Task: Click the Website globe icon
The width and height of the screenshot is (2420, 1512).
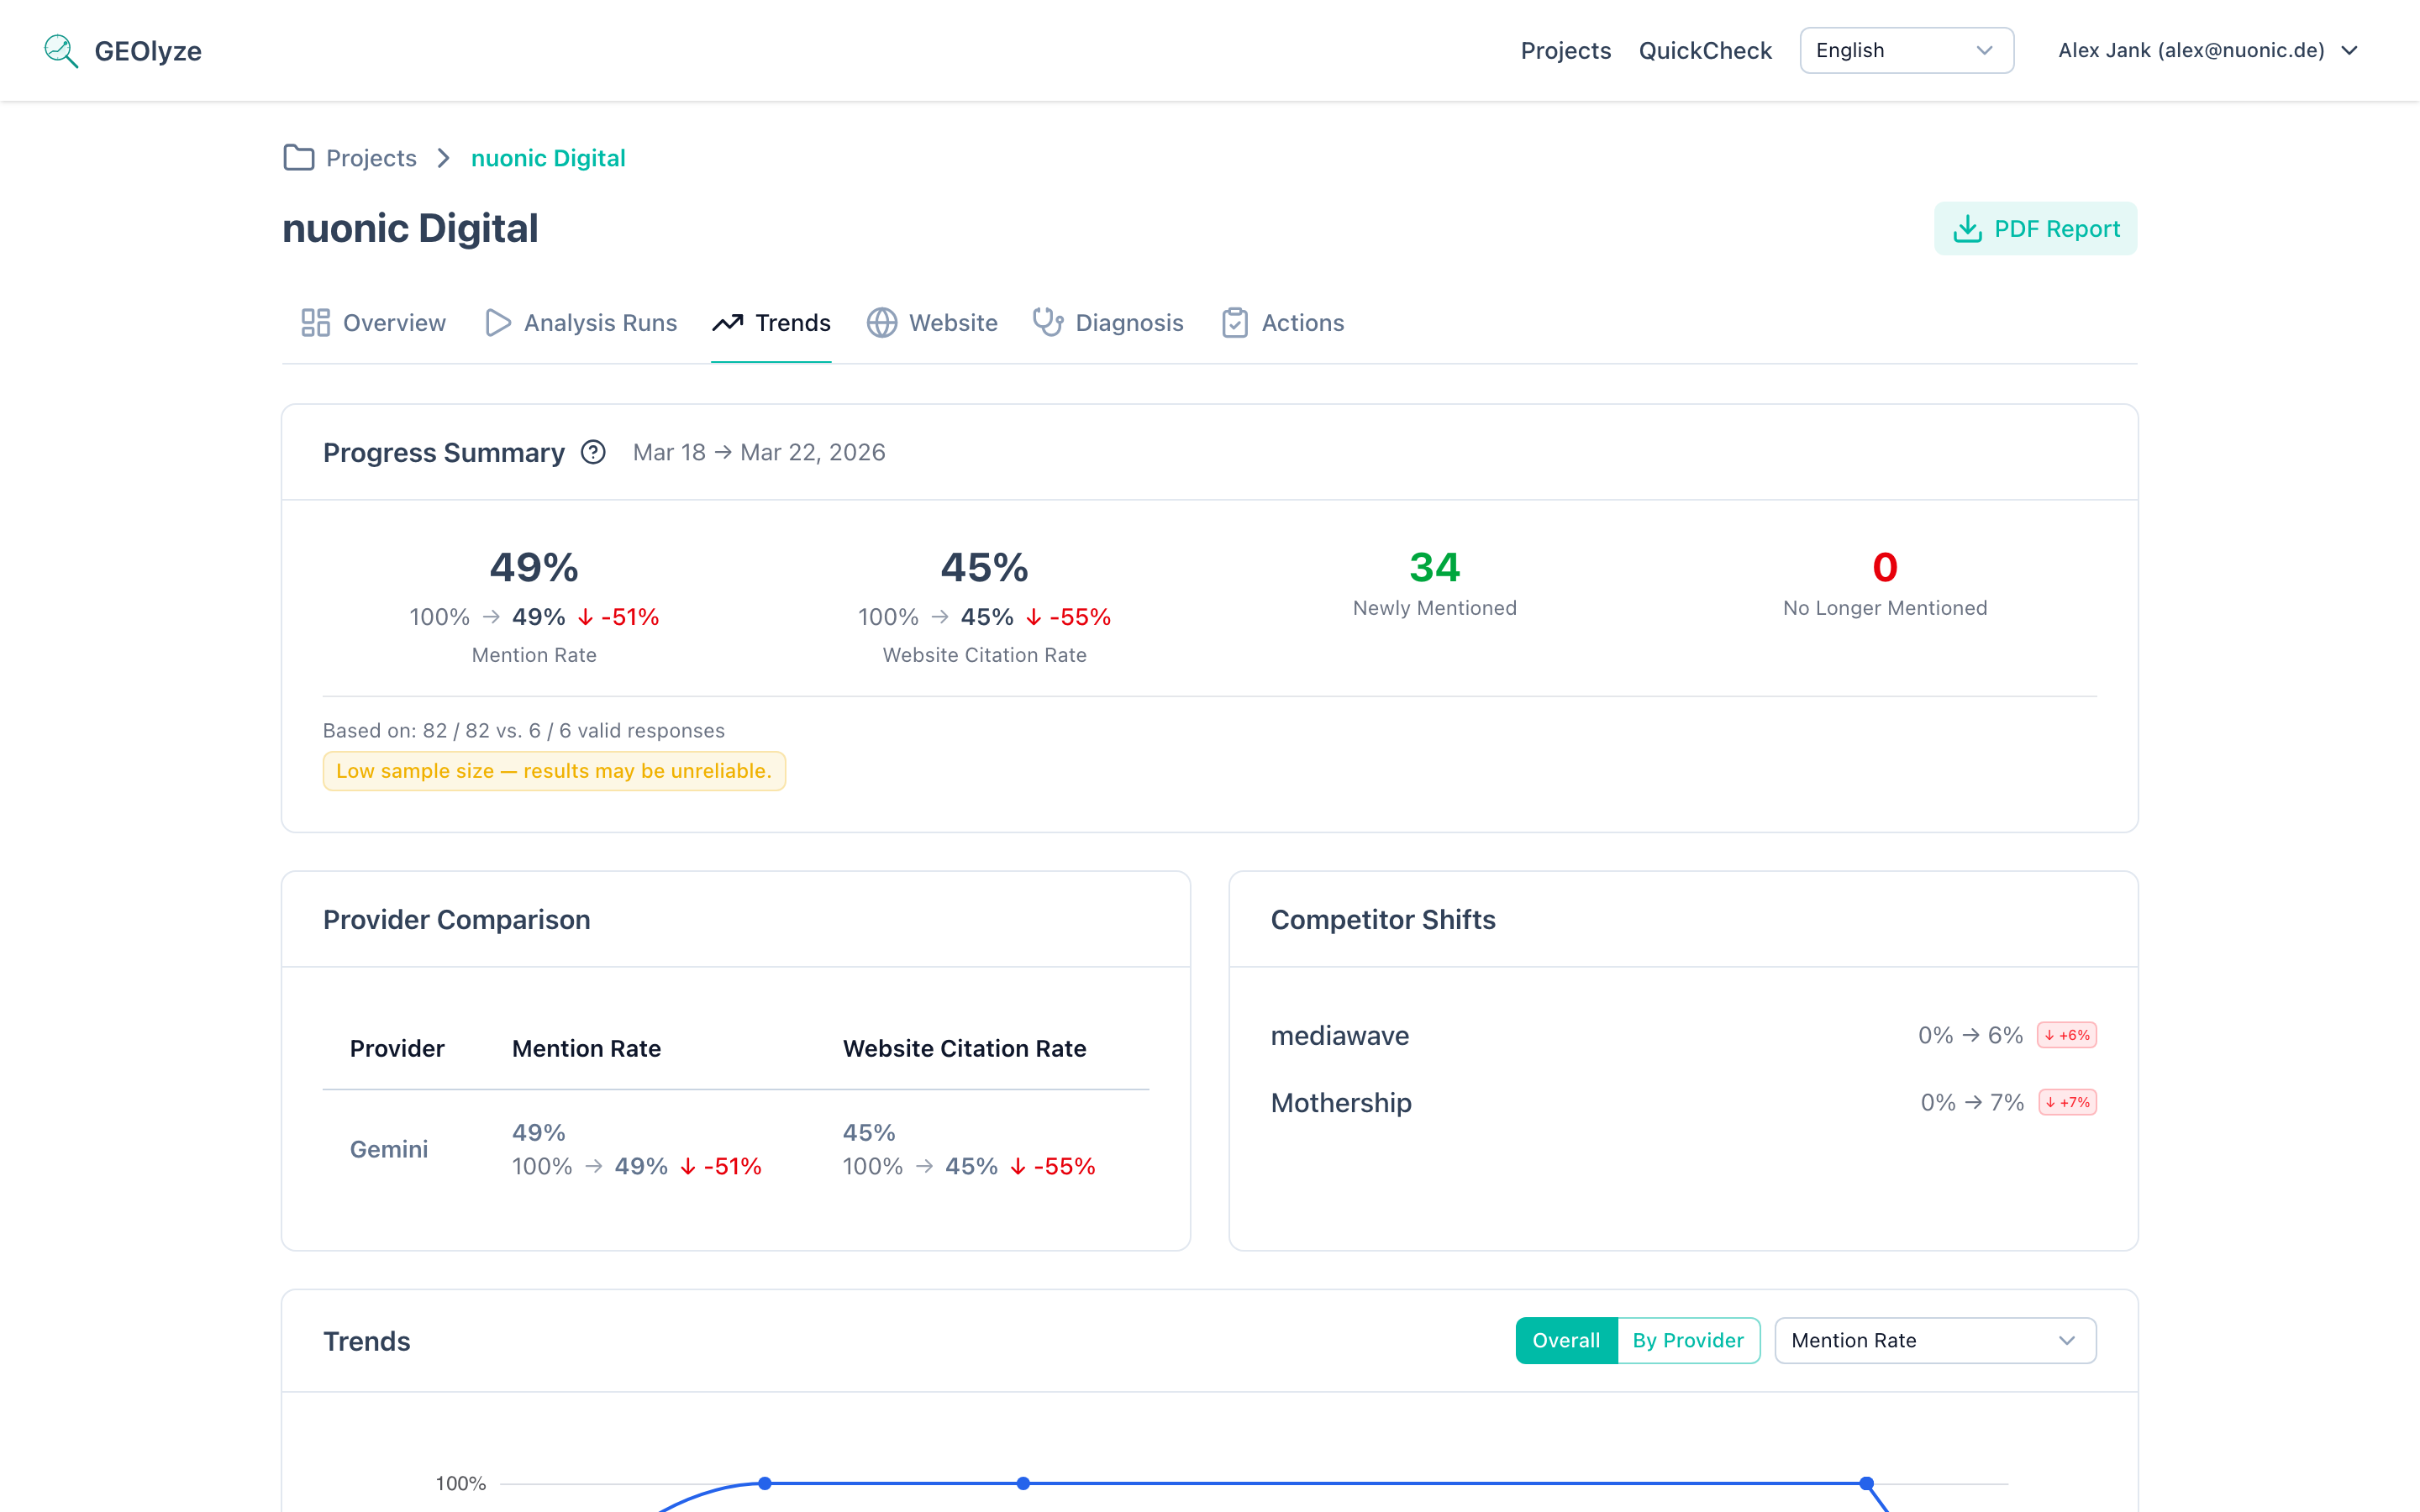Action: pos(881,322)
